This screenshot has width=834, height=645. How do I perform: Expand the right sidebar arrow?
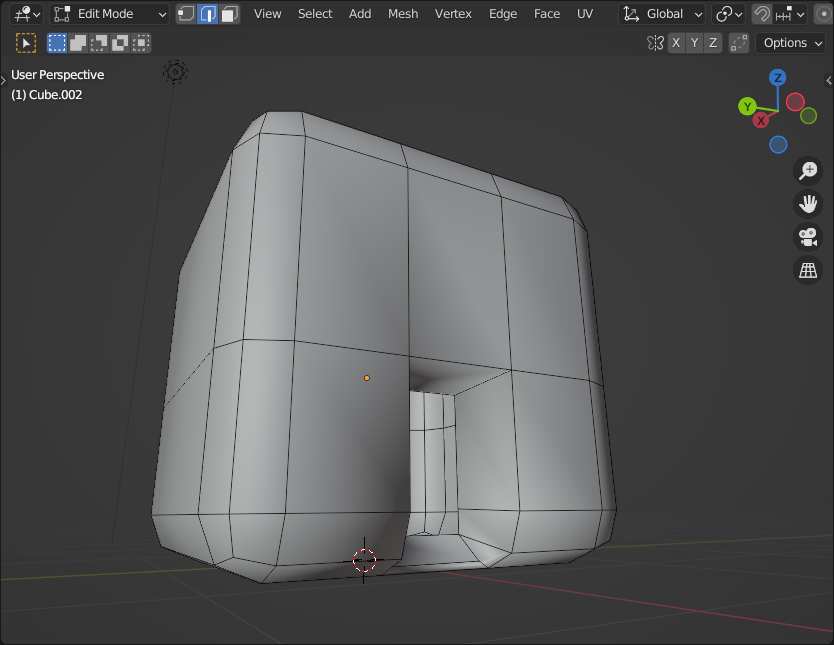829,80
